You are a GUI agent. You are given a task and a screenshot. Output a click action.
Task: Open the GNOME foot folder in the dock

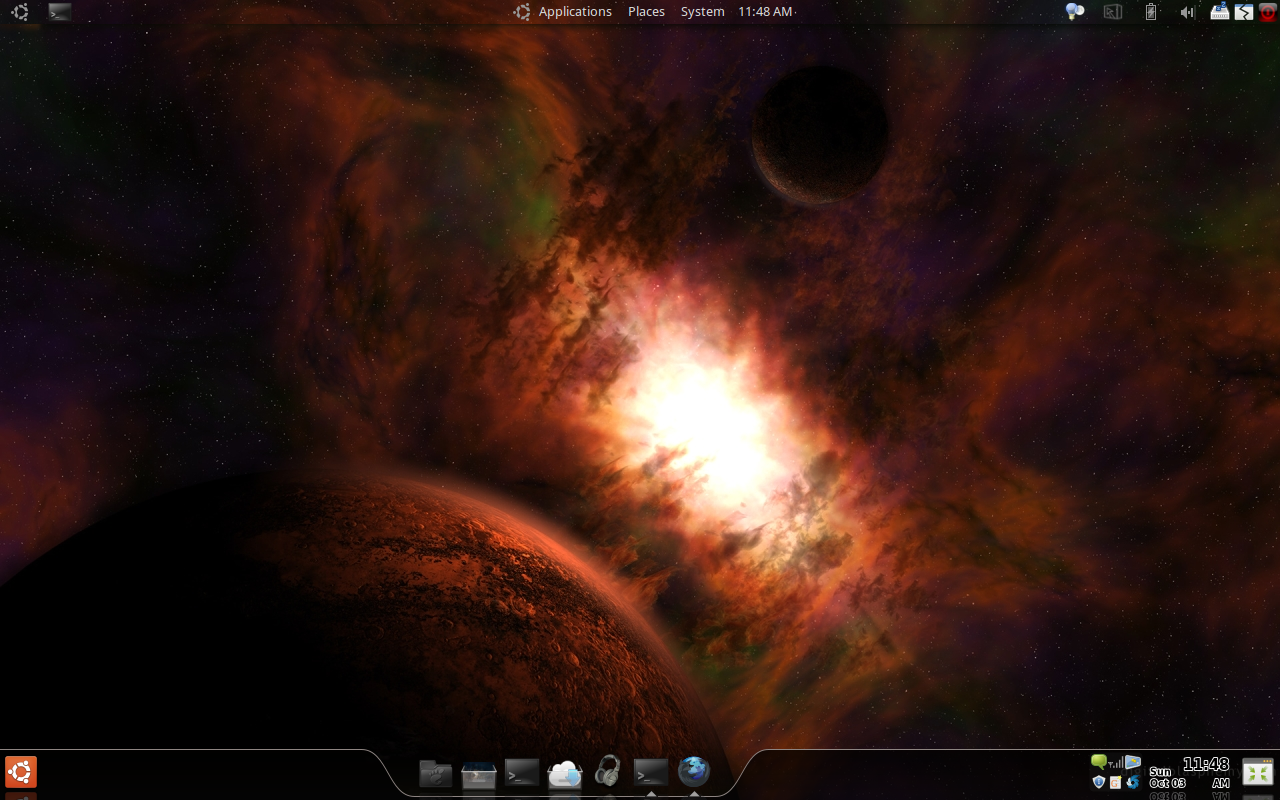435,773
